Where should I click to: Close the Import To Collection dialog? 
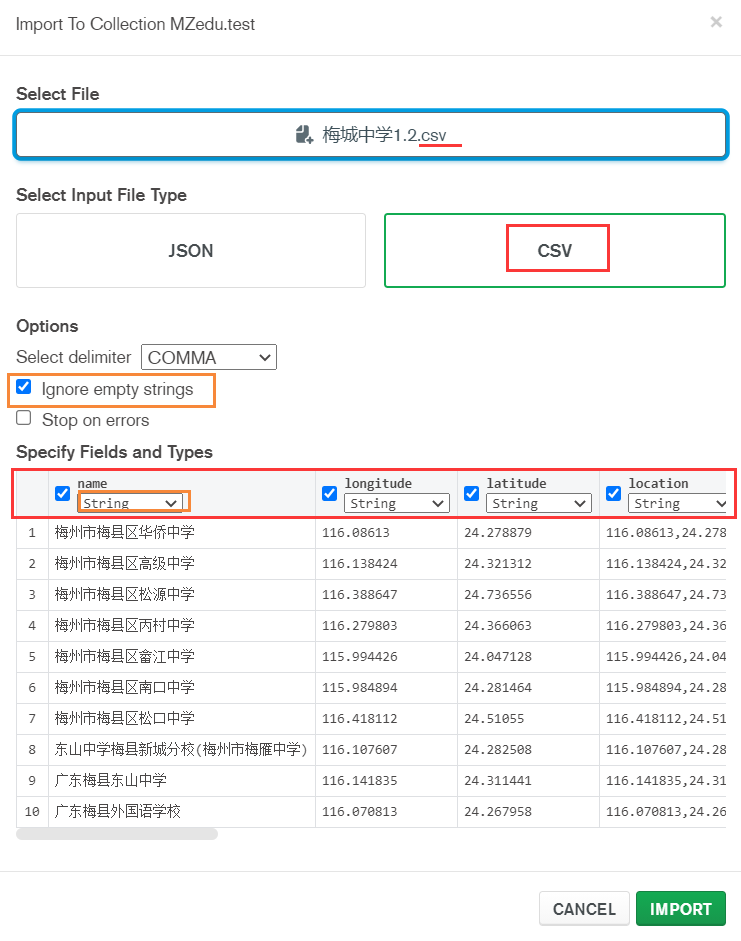tap(716, 22)
